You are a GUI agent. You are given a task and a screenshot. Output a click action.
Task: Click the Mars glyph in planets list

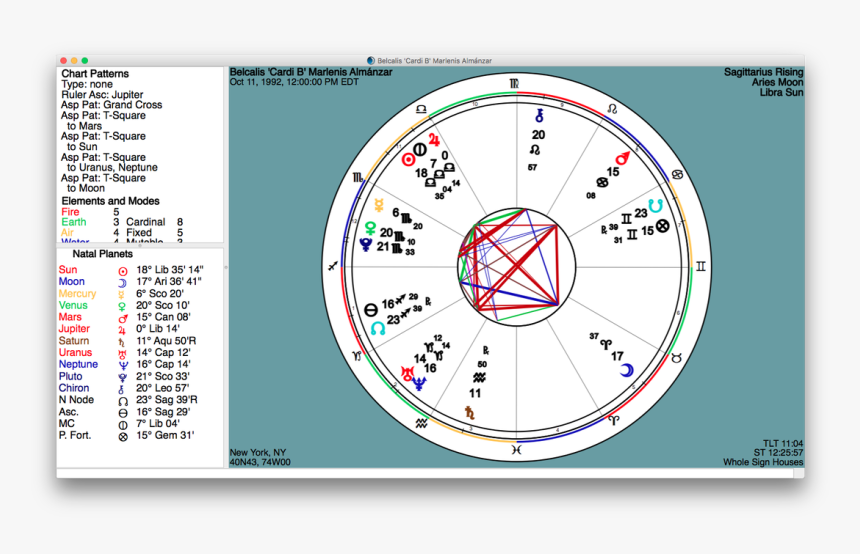(123, 318)
